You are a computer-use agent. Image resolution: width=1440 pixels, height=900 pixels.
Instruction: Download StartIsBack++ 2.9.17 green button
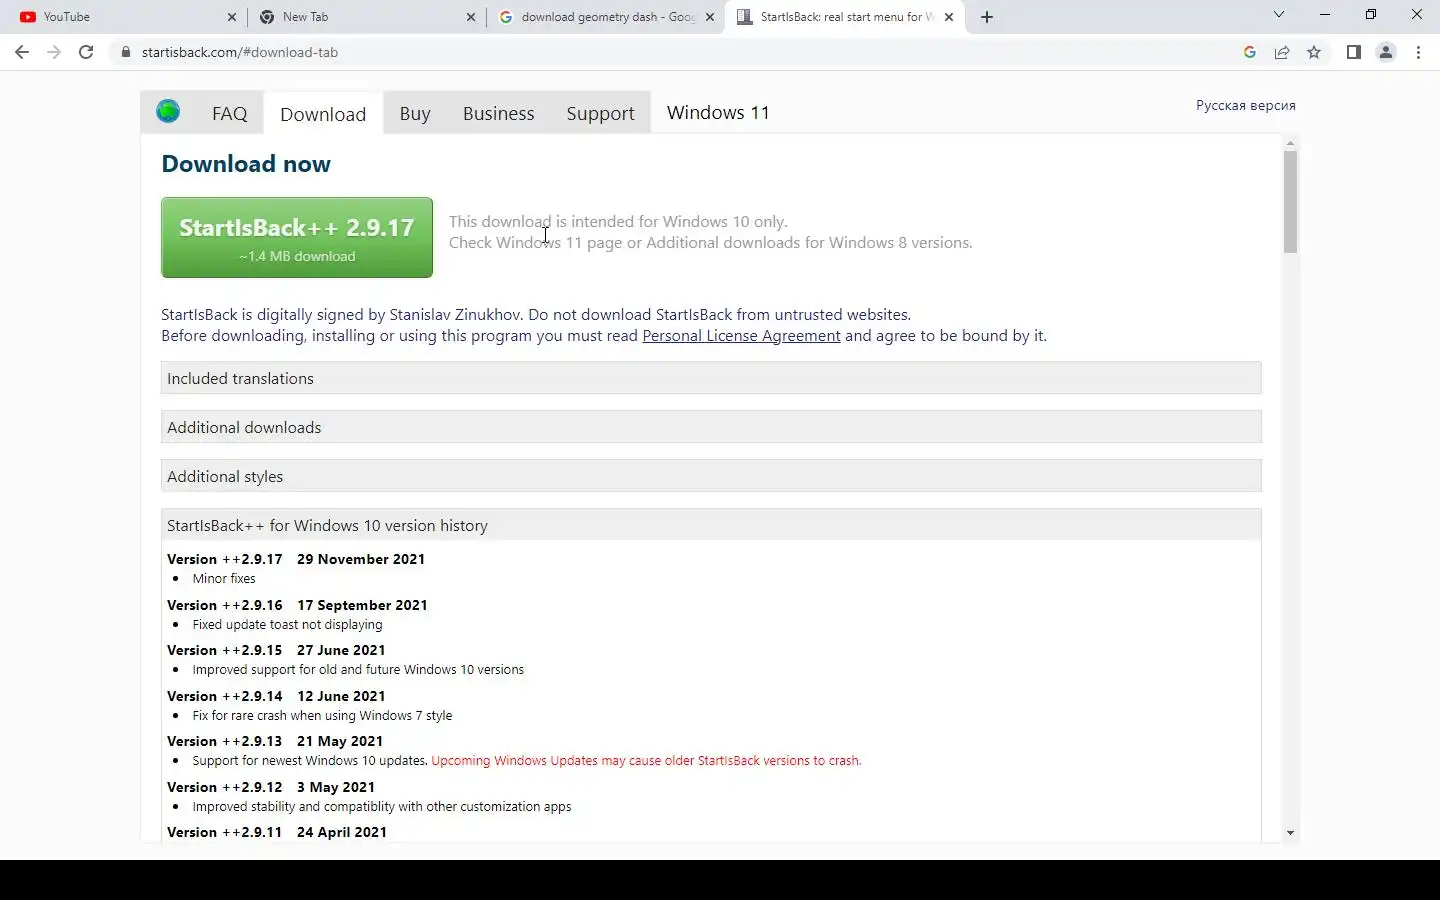pyautogui.click(x=297, y=238)
